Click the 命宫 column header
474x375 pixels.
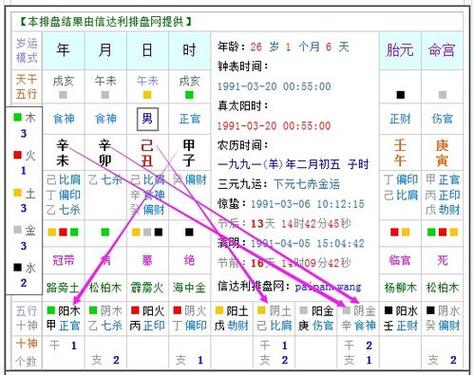pos(442,50)
